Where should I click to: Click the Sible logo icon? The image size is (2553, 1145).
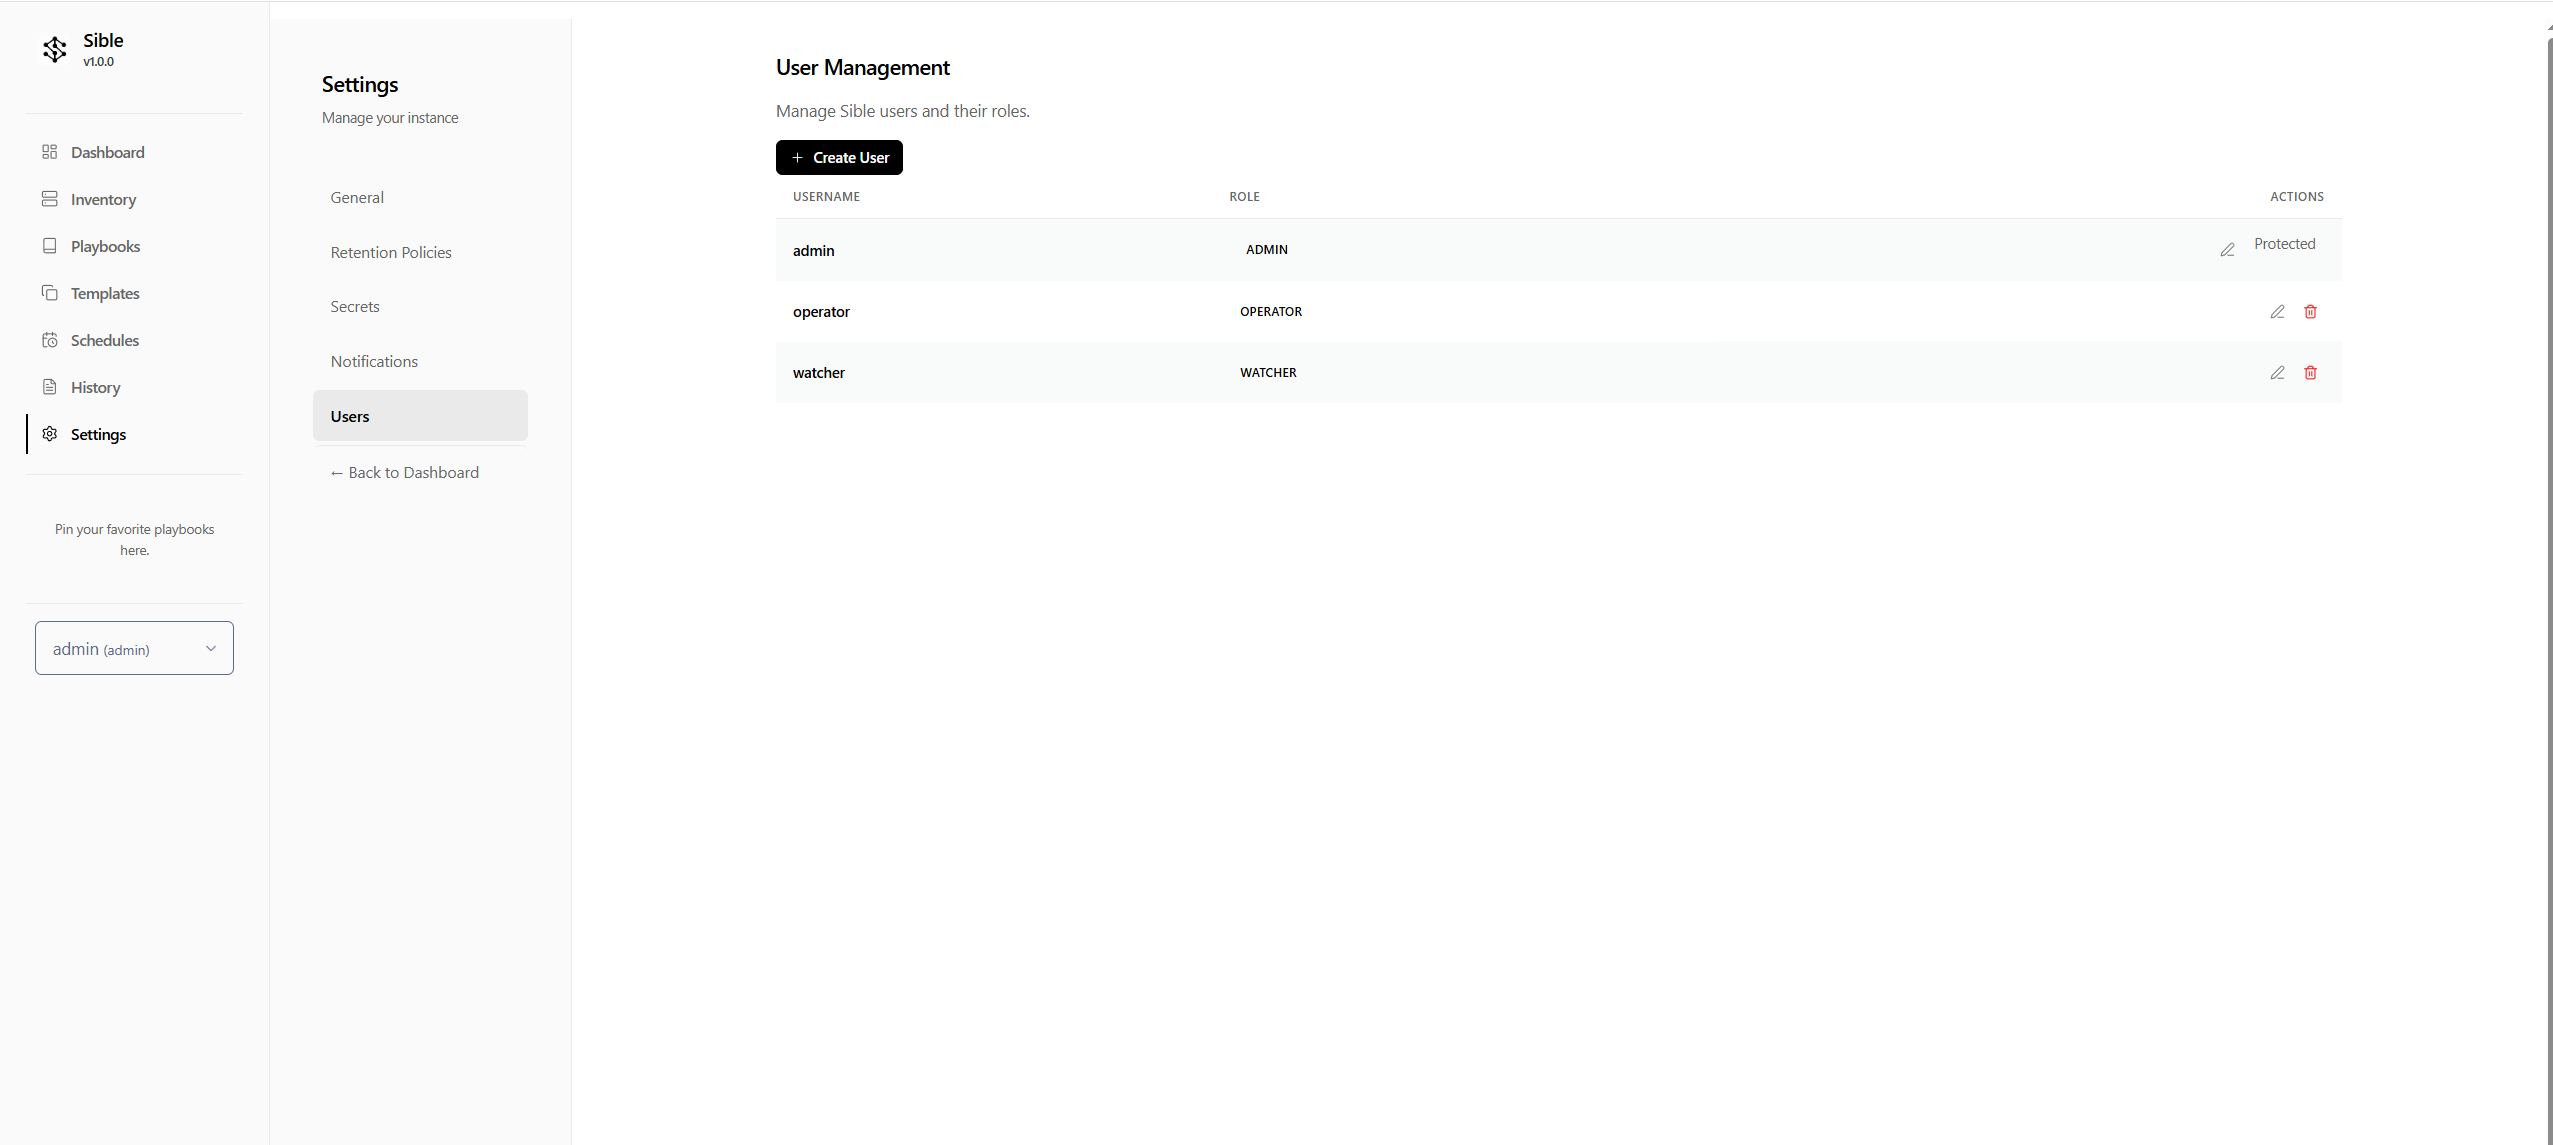click(x=55, y=49)
